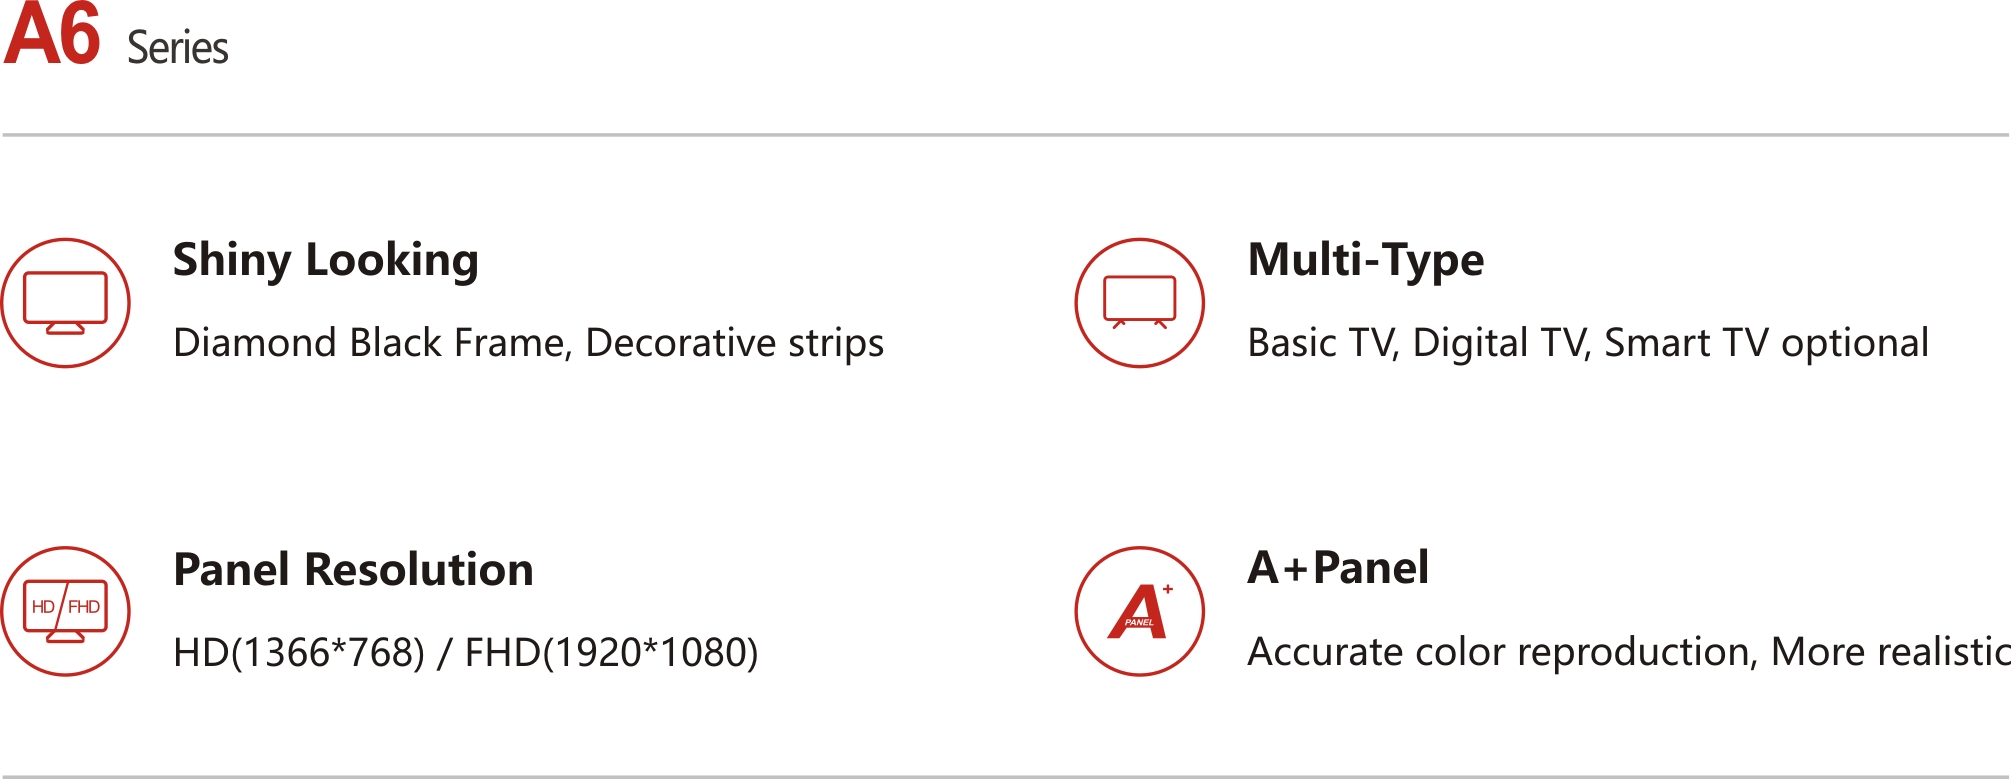This screenshot has height=779, width=2011.
Task: Click the Decorative strips phrase
Action: click(x=734, y=343)
